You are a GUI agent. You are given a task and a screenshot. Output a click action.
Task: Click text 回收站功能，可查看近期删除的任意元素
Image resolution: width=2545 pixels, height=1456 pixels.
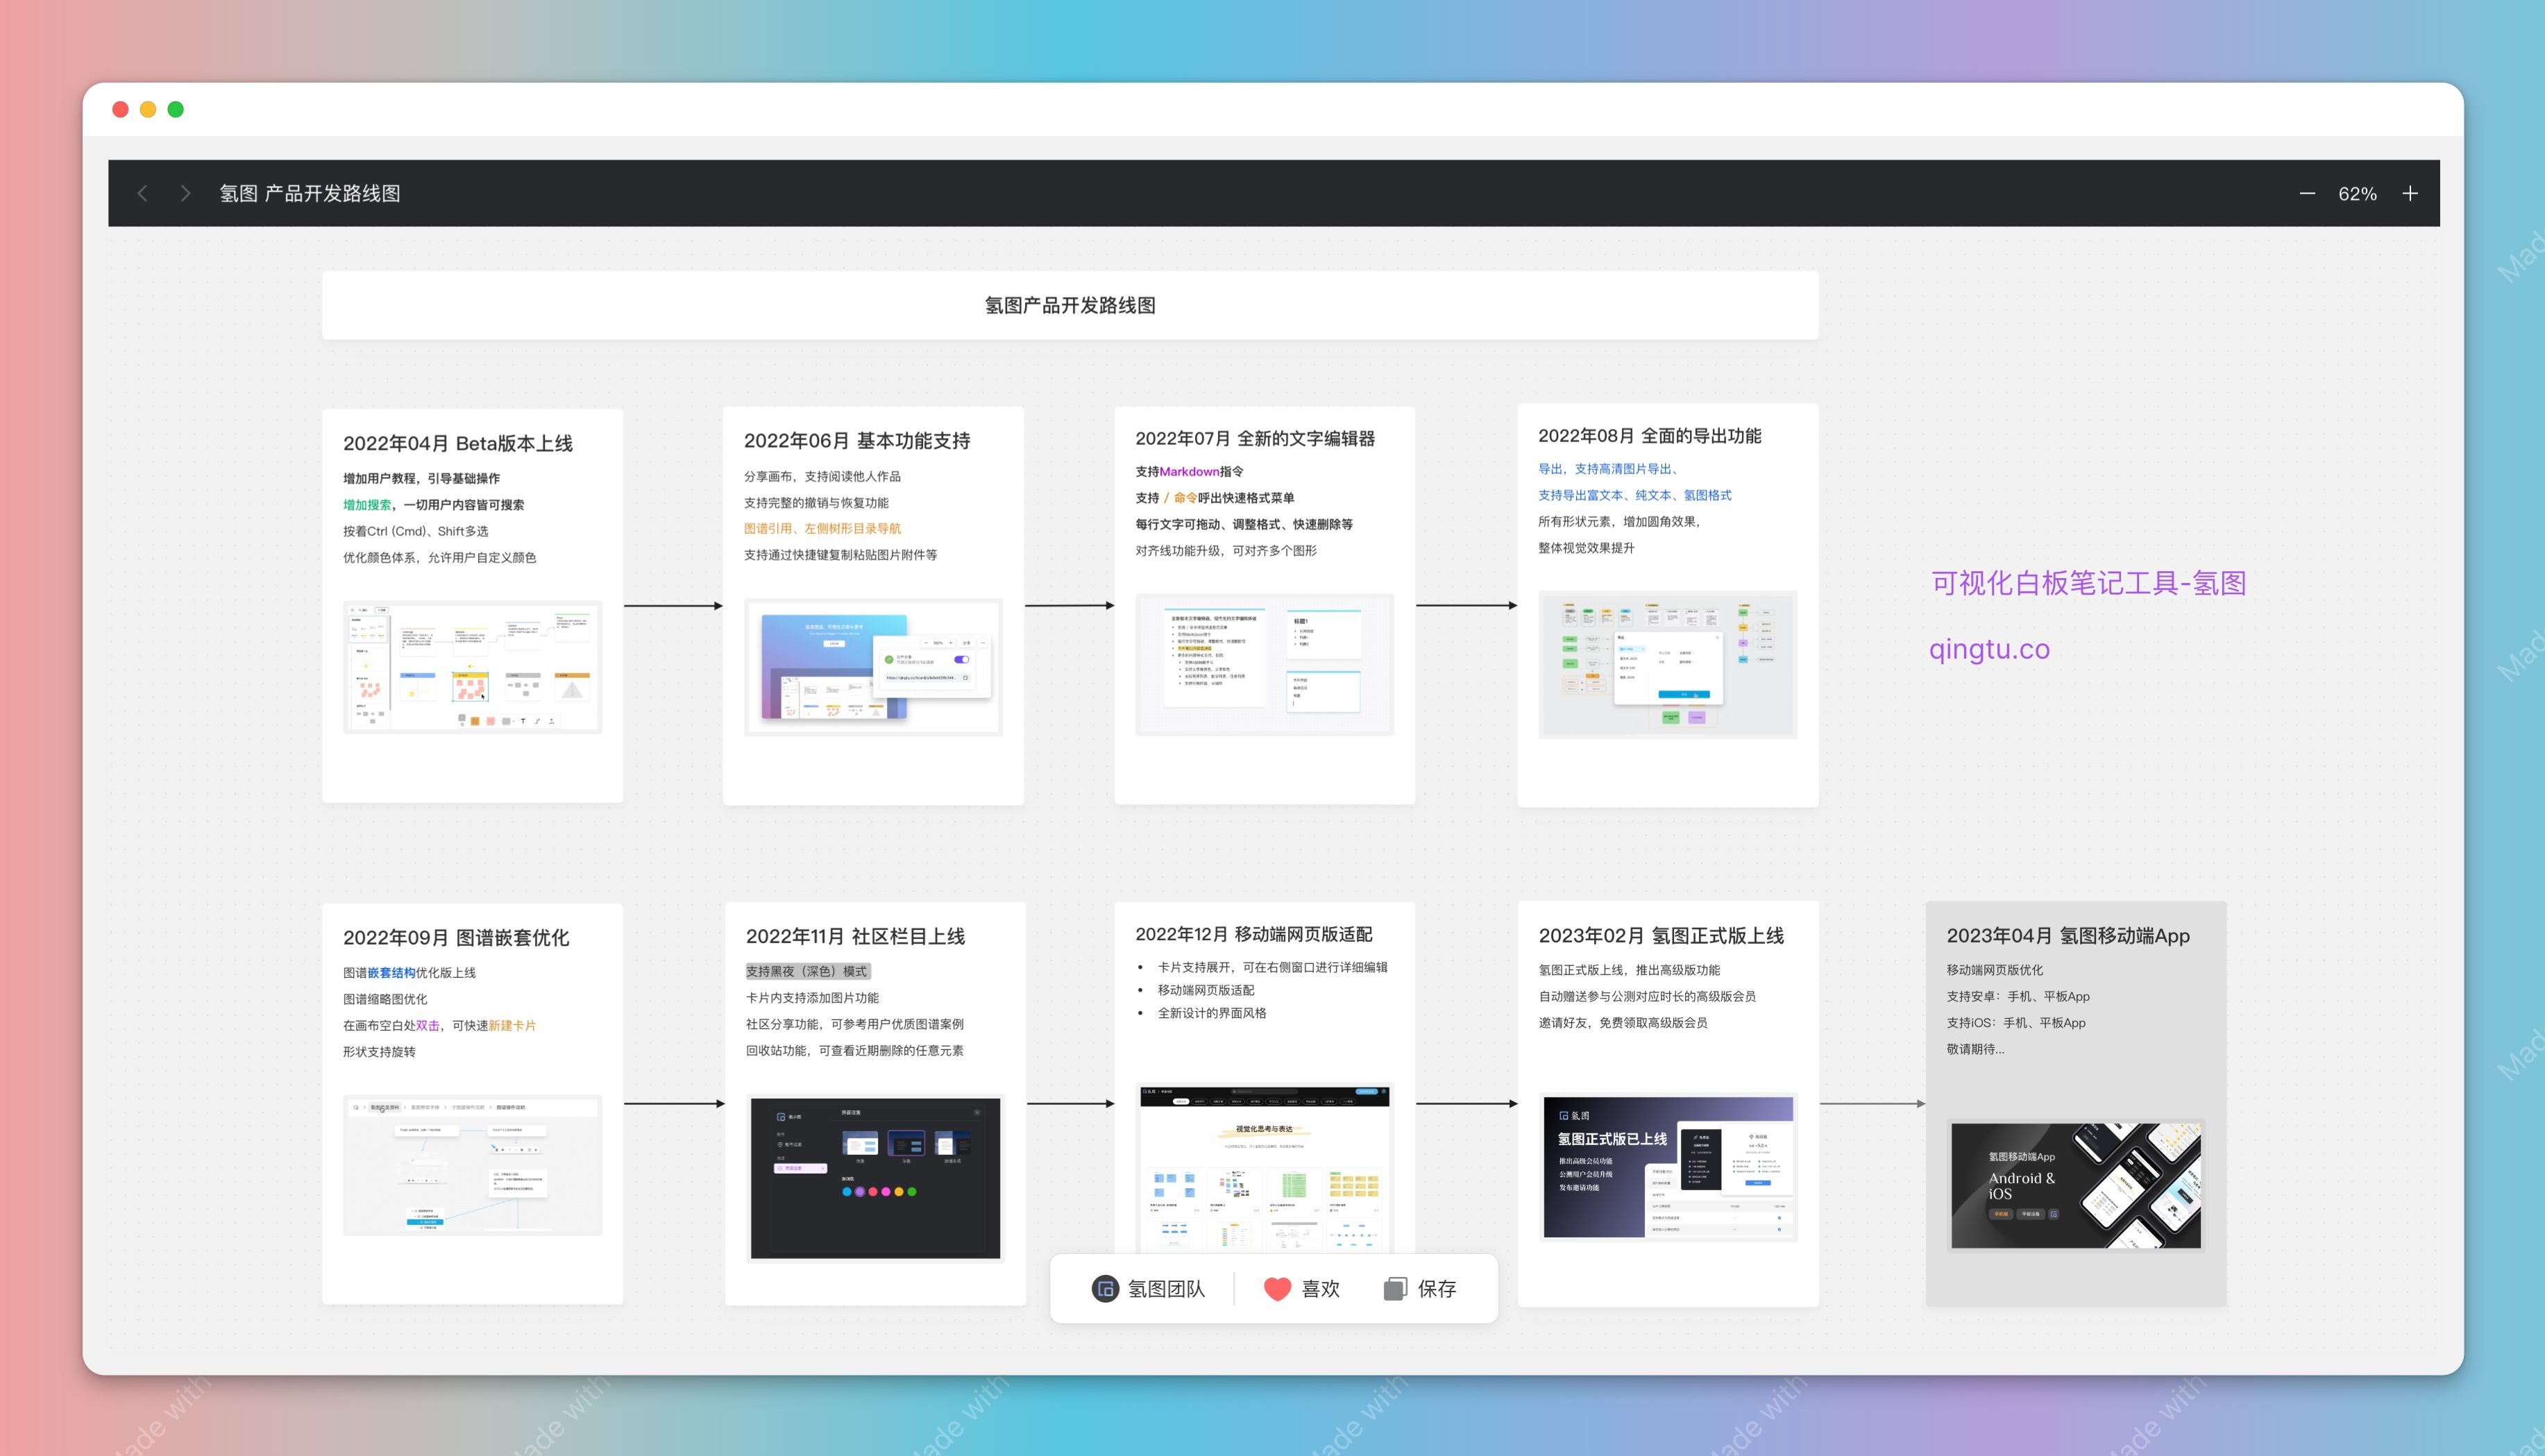tap(855, 1051)
